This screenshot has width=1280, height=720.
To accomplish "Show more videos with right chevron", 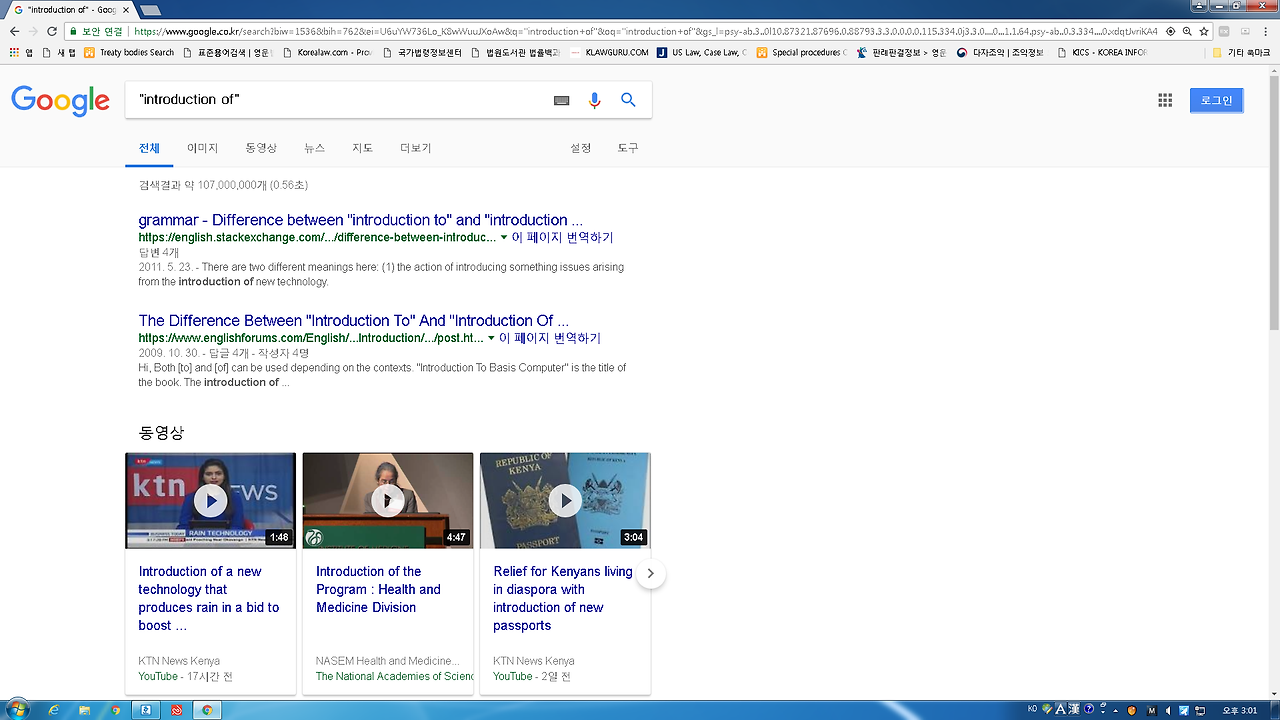I will point(650,573).
